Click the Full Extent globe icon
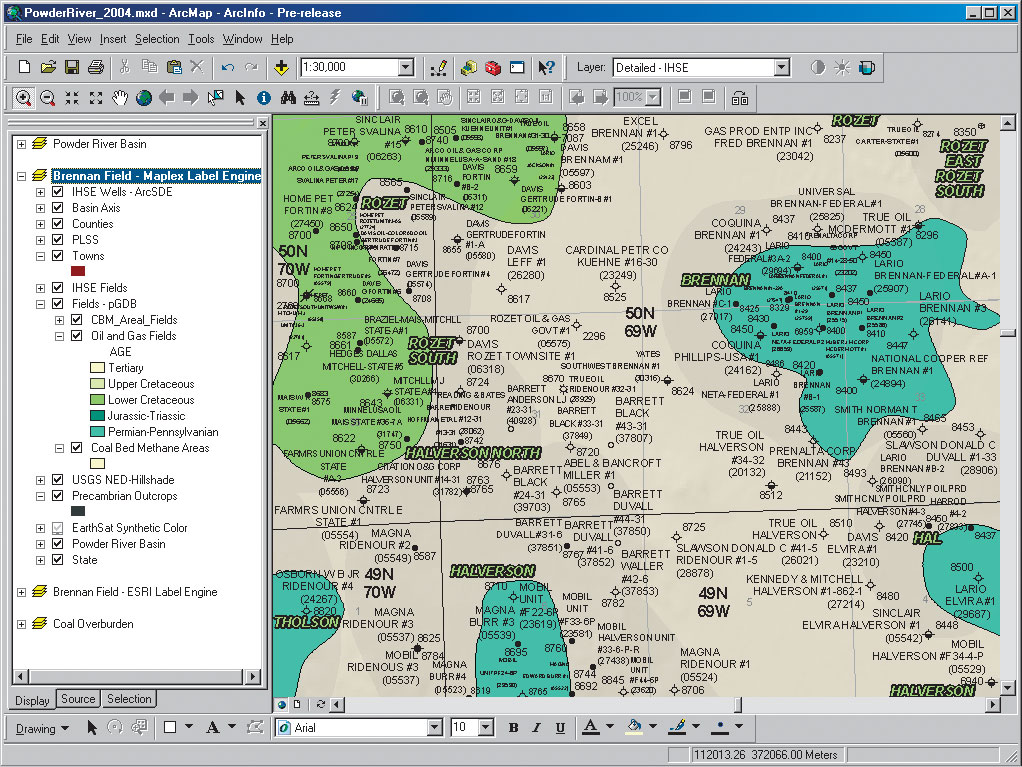Screen dimensions: 1022x767 pos(144,98)
